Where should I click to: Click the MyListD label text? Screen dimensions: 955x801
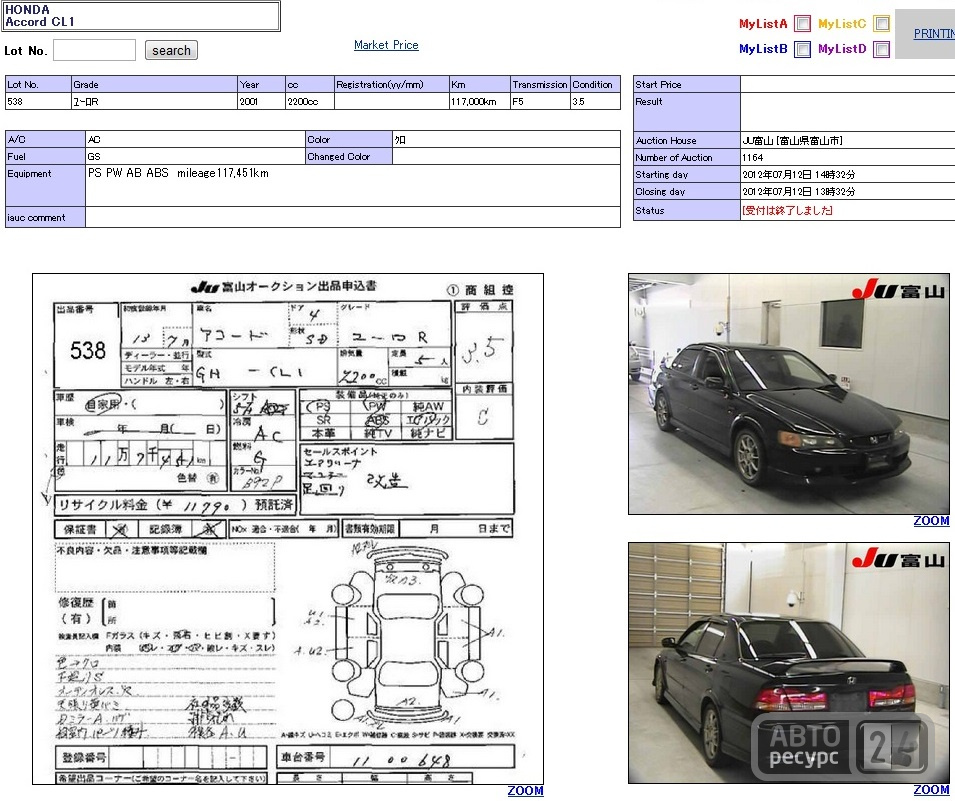pos(842,49)
